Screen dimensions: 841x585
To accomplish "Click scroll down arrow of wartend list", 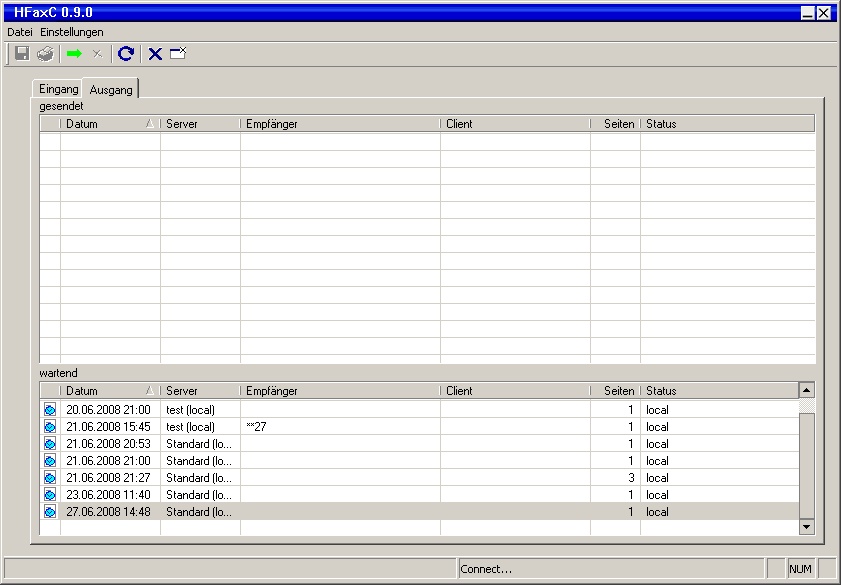I will point(807,527).
